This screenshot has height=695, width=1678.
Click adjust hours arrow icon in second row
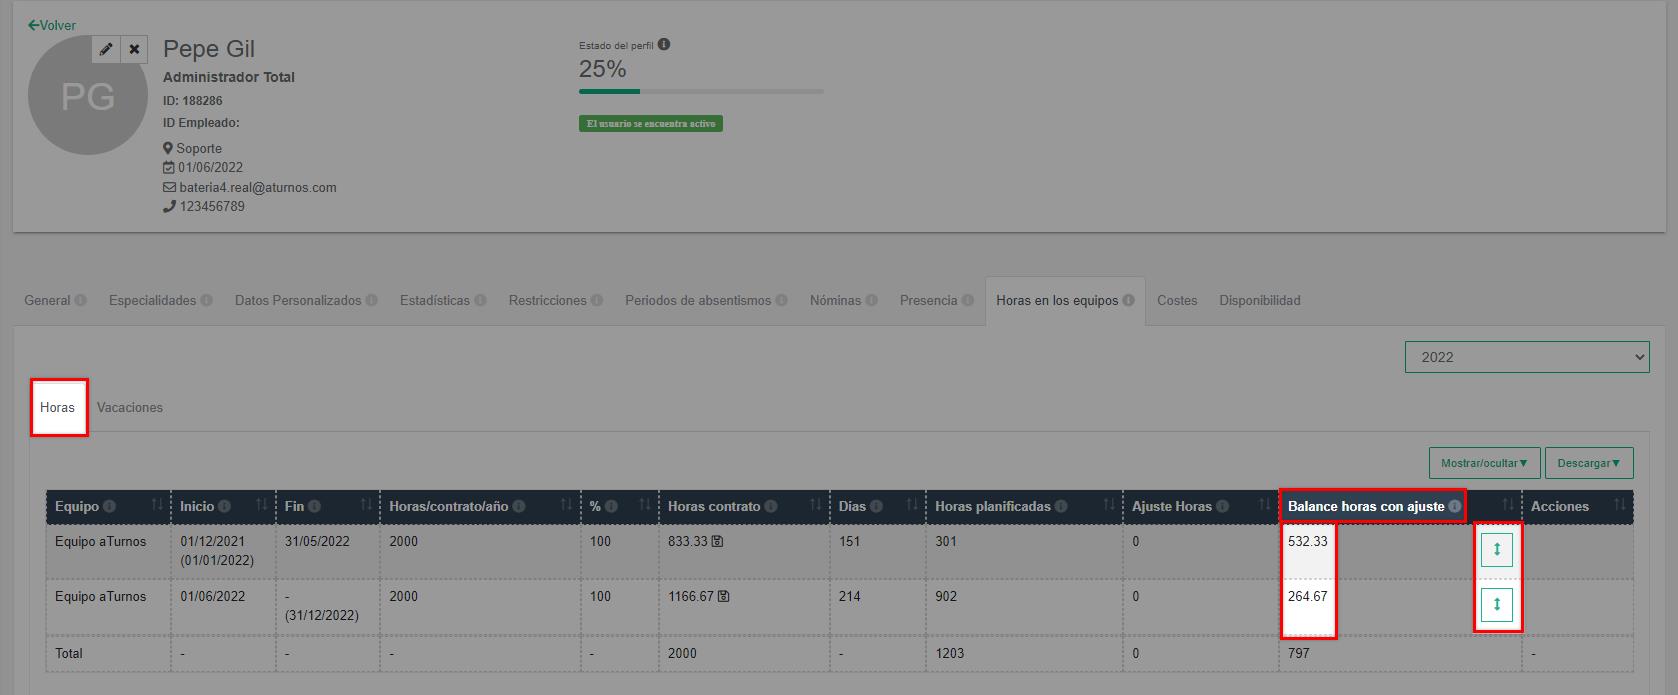(1496, 605)
